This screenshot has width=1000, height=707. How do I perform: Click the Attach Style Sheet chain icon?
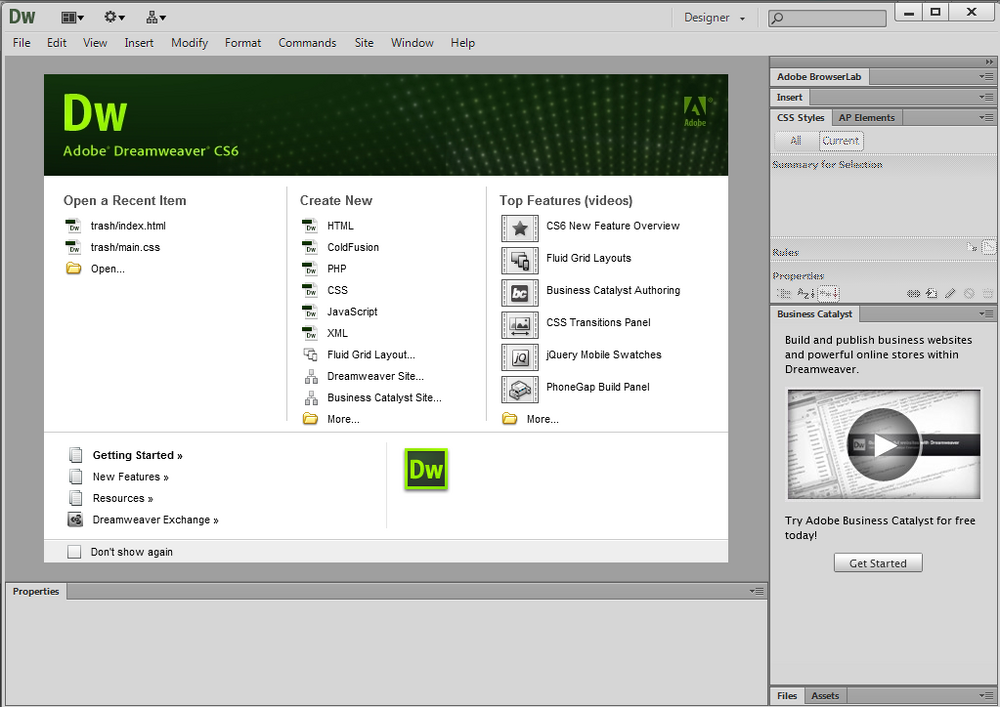[913, 293]
